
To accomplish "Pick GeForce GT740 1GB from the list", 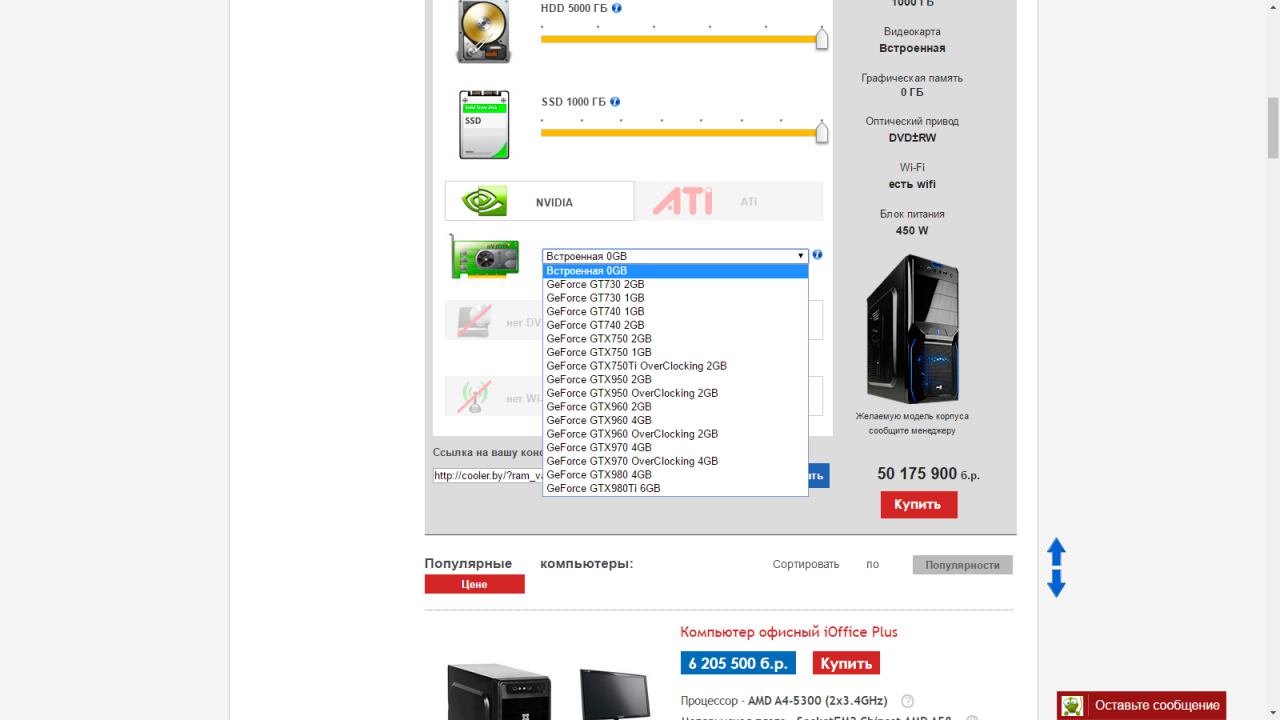I will pos(675,311).
